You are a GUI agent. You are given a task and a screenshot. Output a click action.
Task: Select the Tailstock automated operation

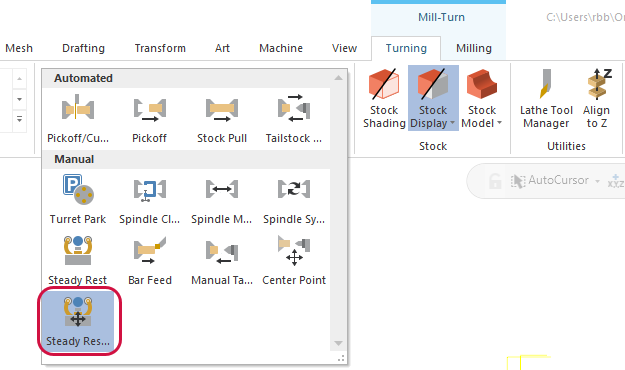294,118
